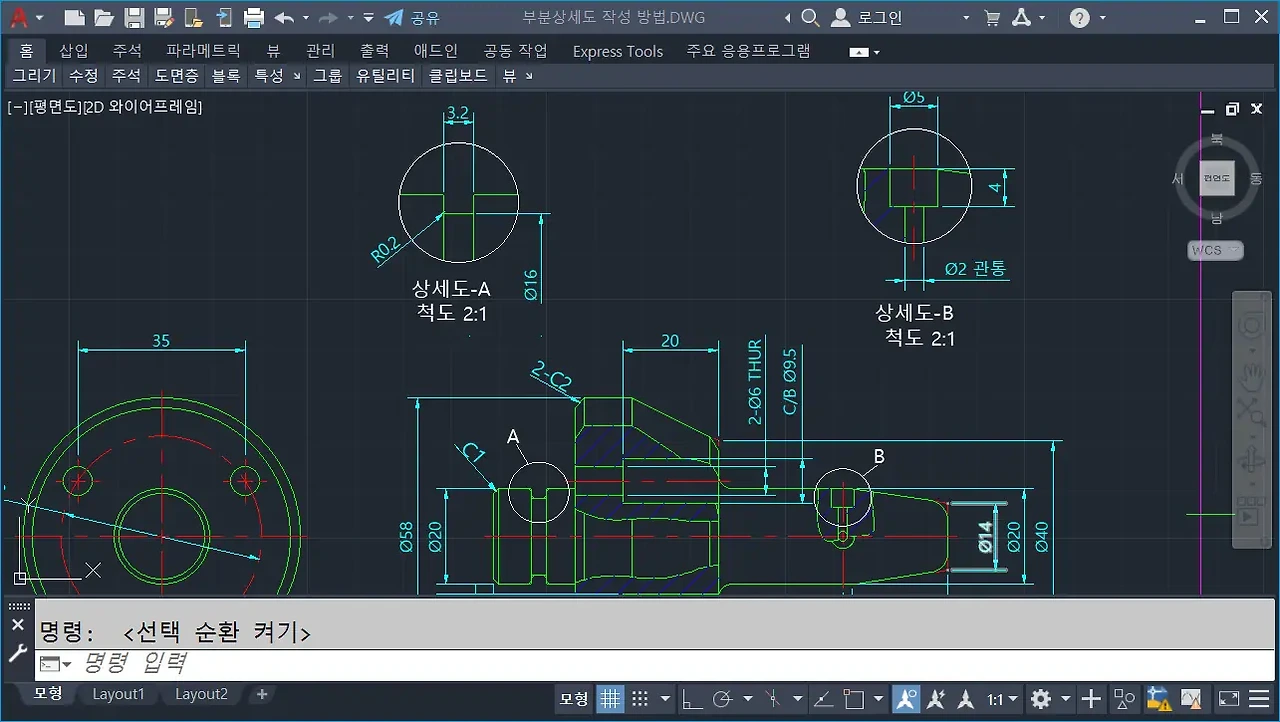Screen dimensions: 1280x722
Task: Switch to the 파라메트릭 ribbon tab
Action: click(204, 51)
